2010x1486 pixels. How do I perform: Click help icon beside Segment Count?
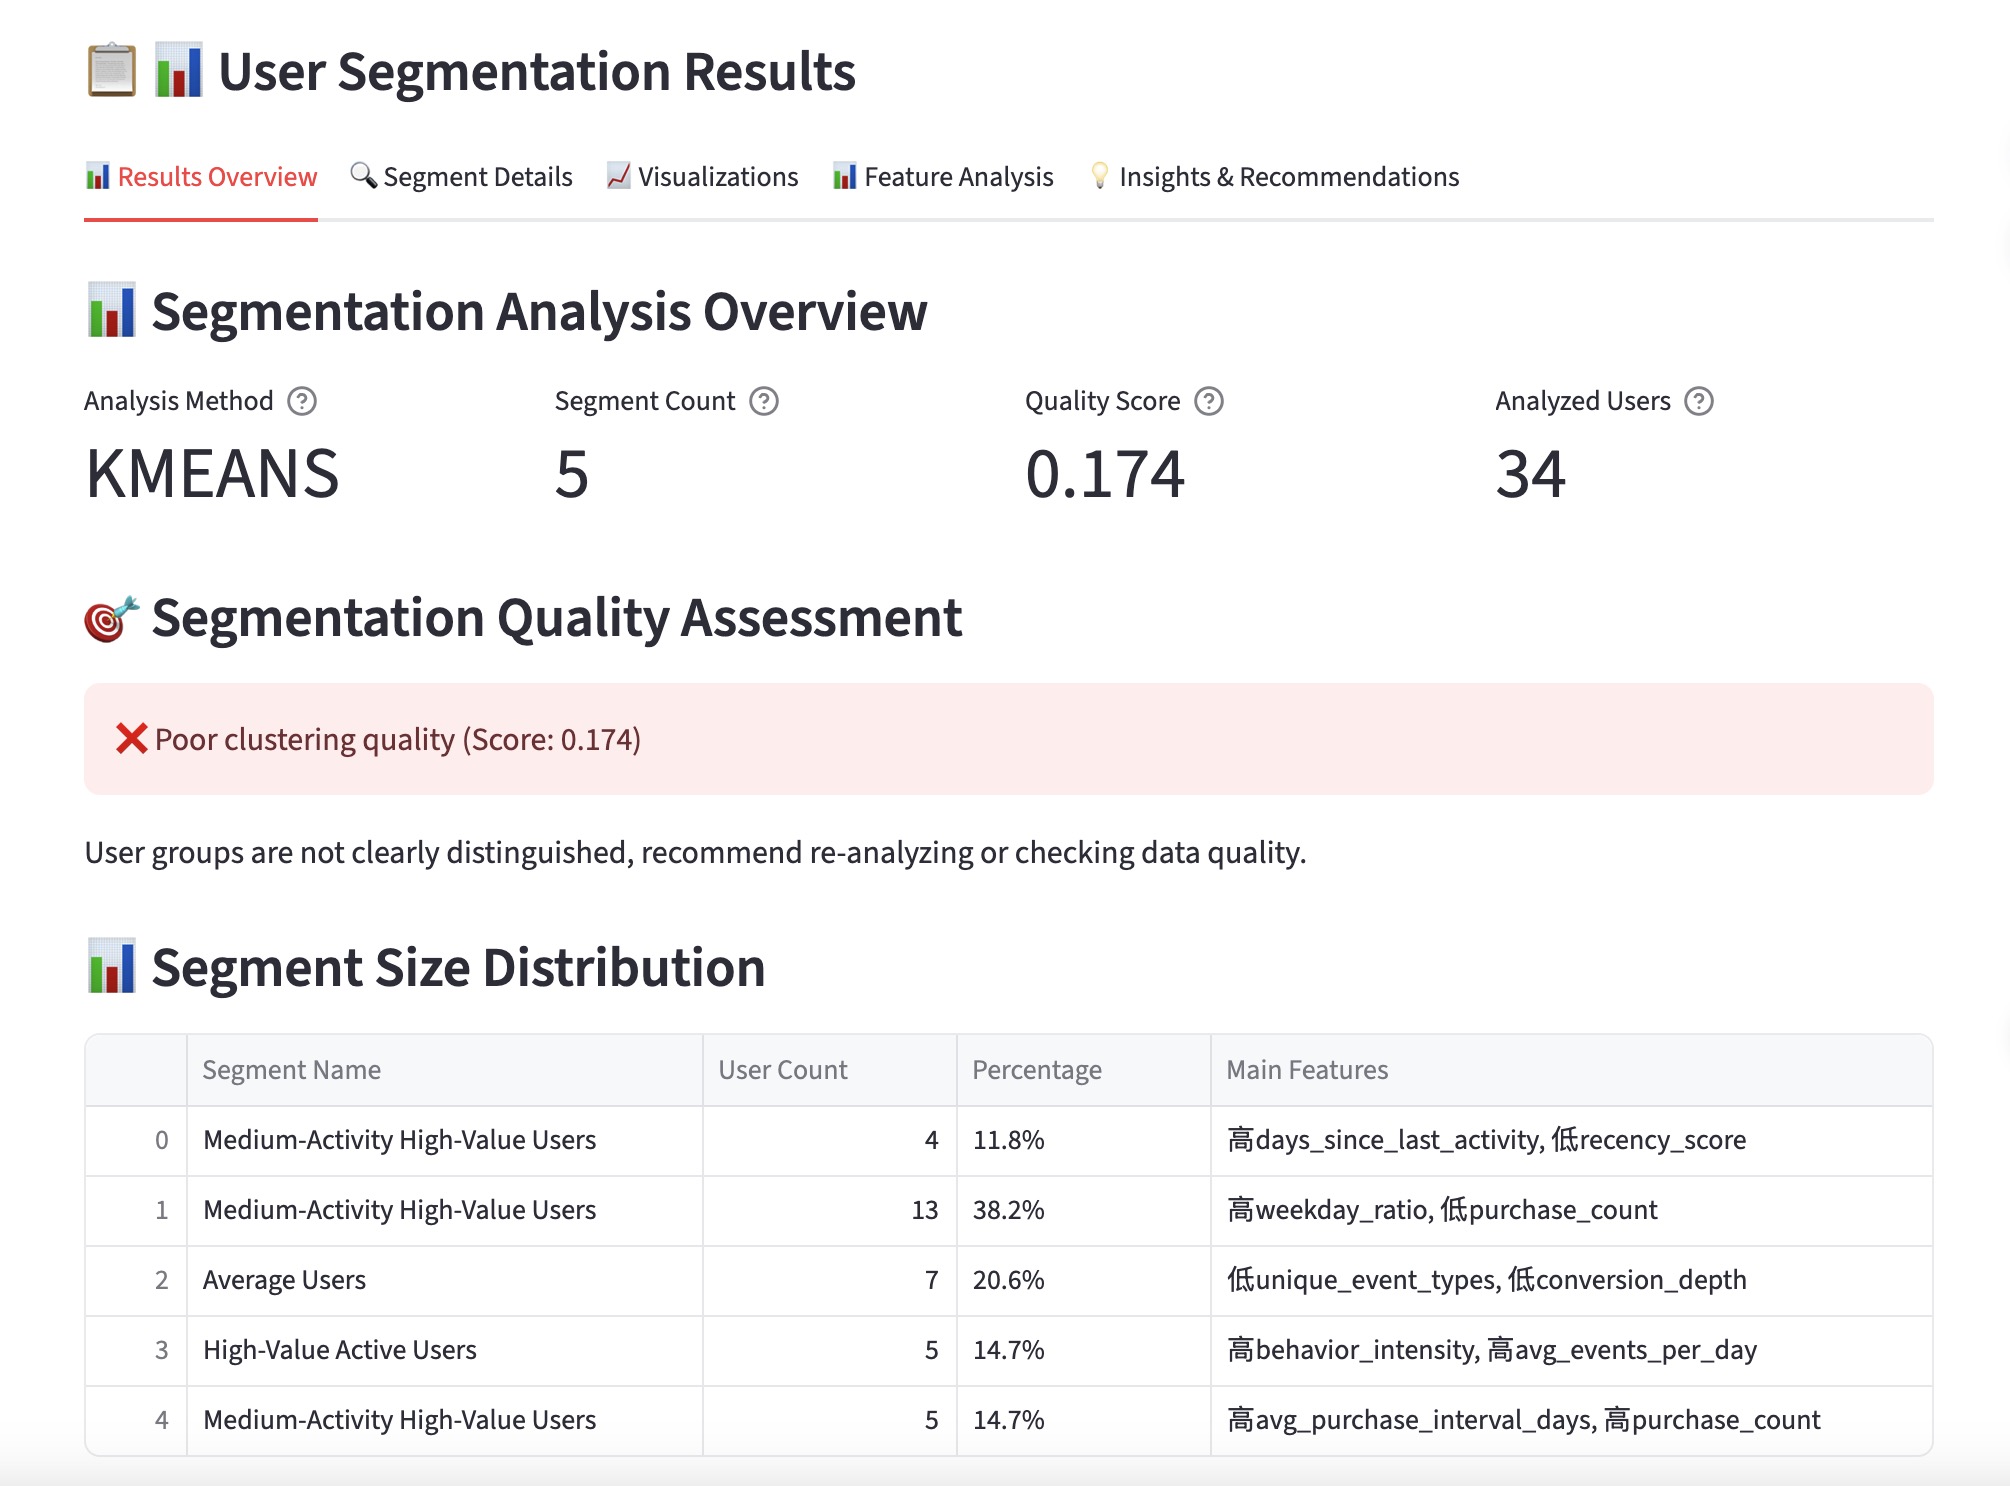pos(764,401)
